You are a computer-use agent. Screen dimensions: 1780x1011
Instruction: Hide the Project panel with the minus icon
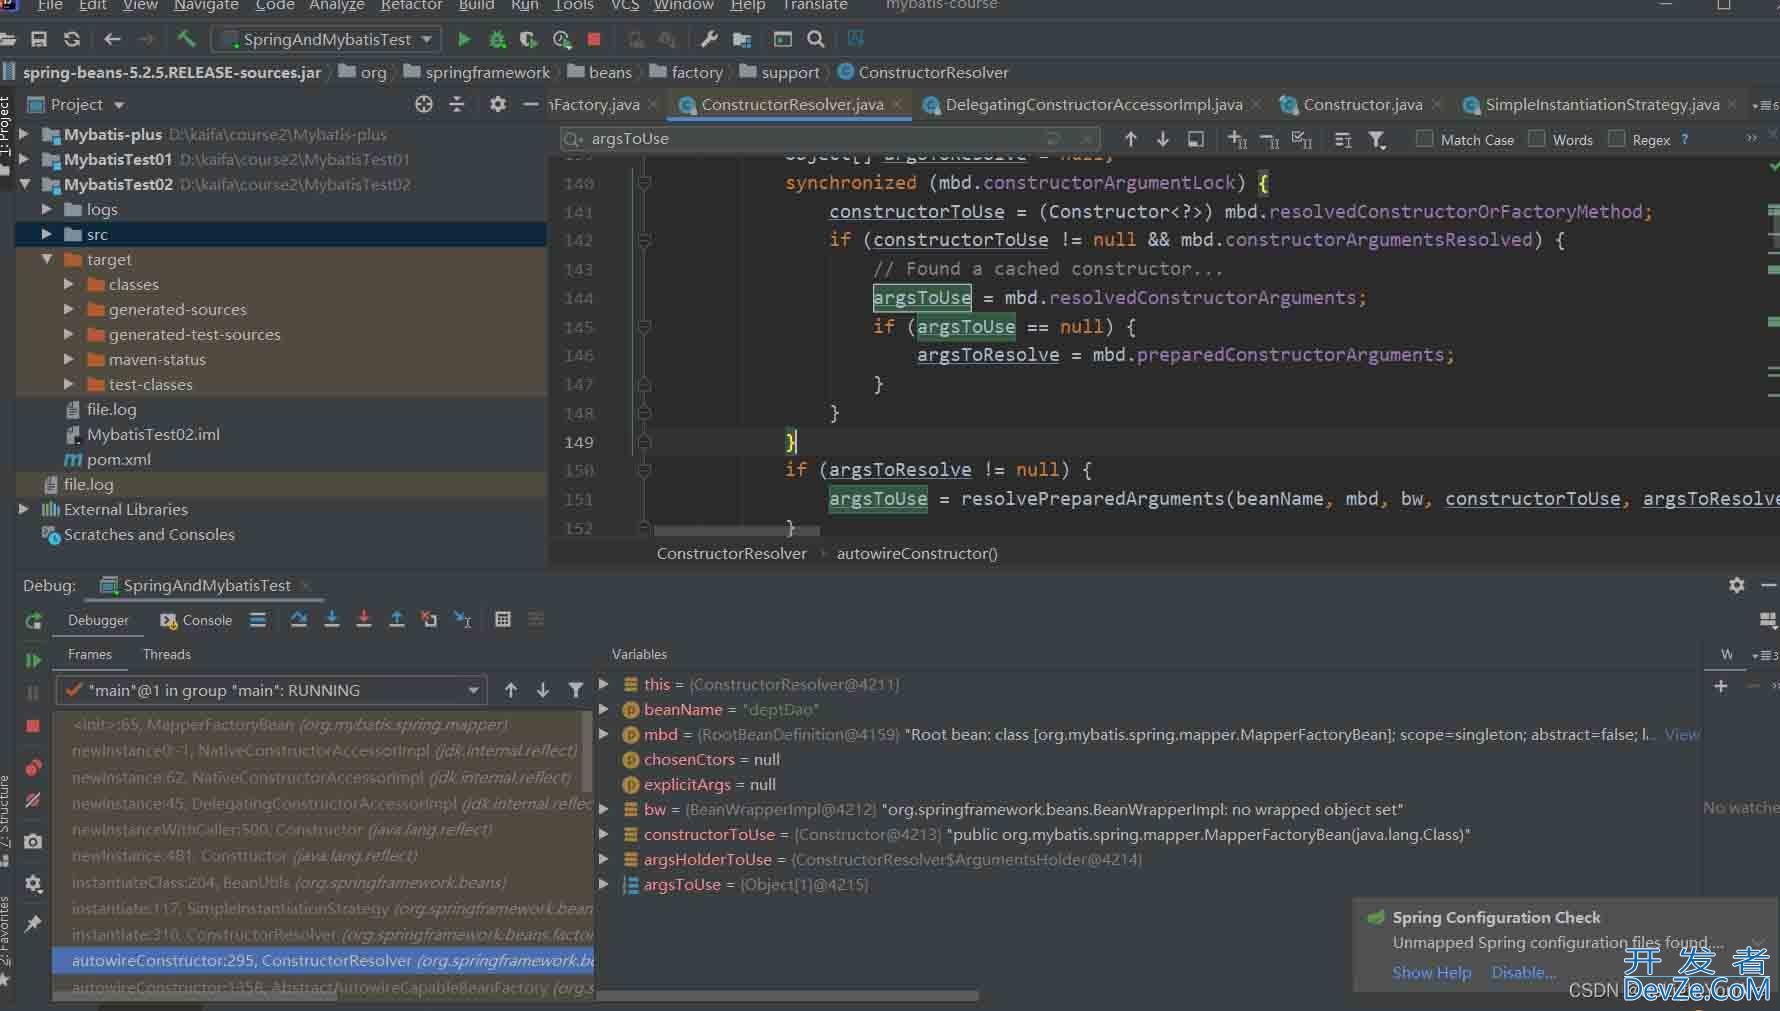[531, 104]
